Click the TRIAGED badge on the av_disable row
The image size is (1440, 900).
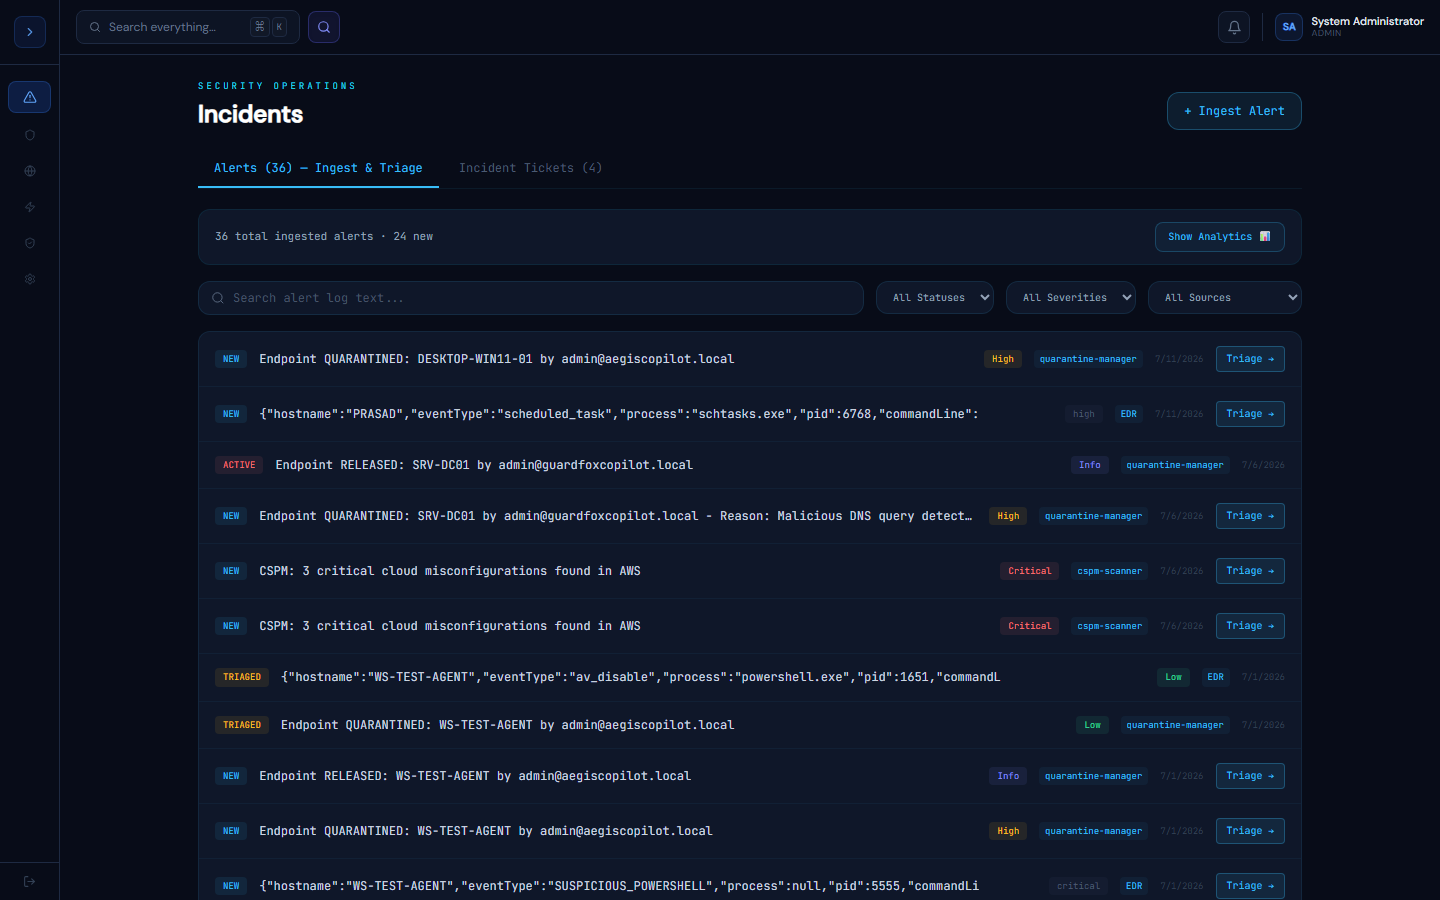coord(242,677)
